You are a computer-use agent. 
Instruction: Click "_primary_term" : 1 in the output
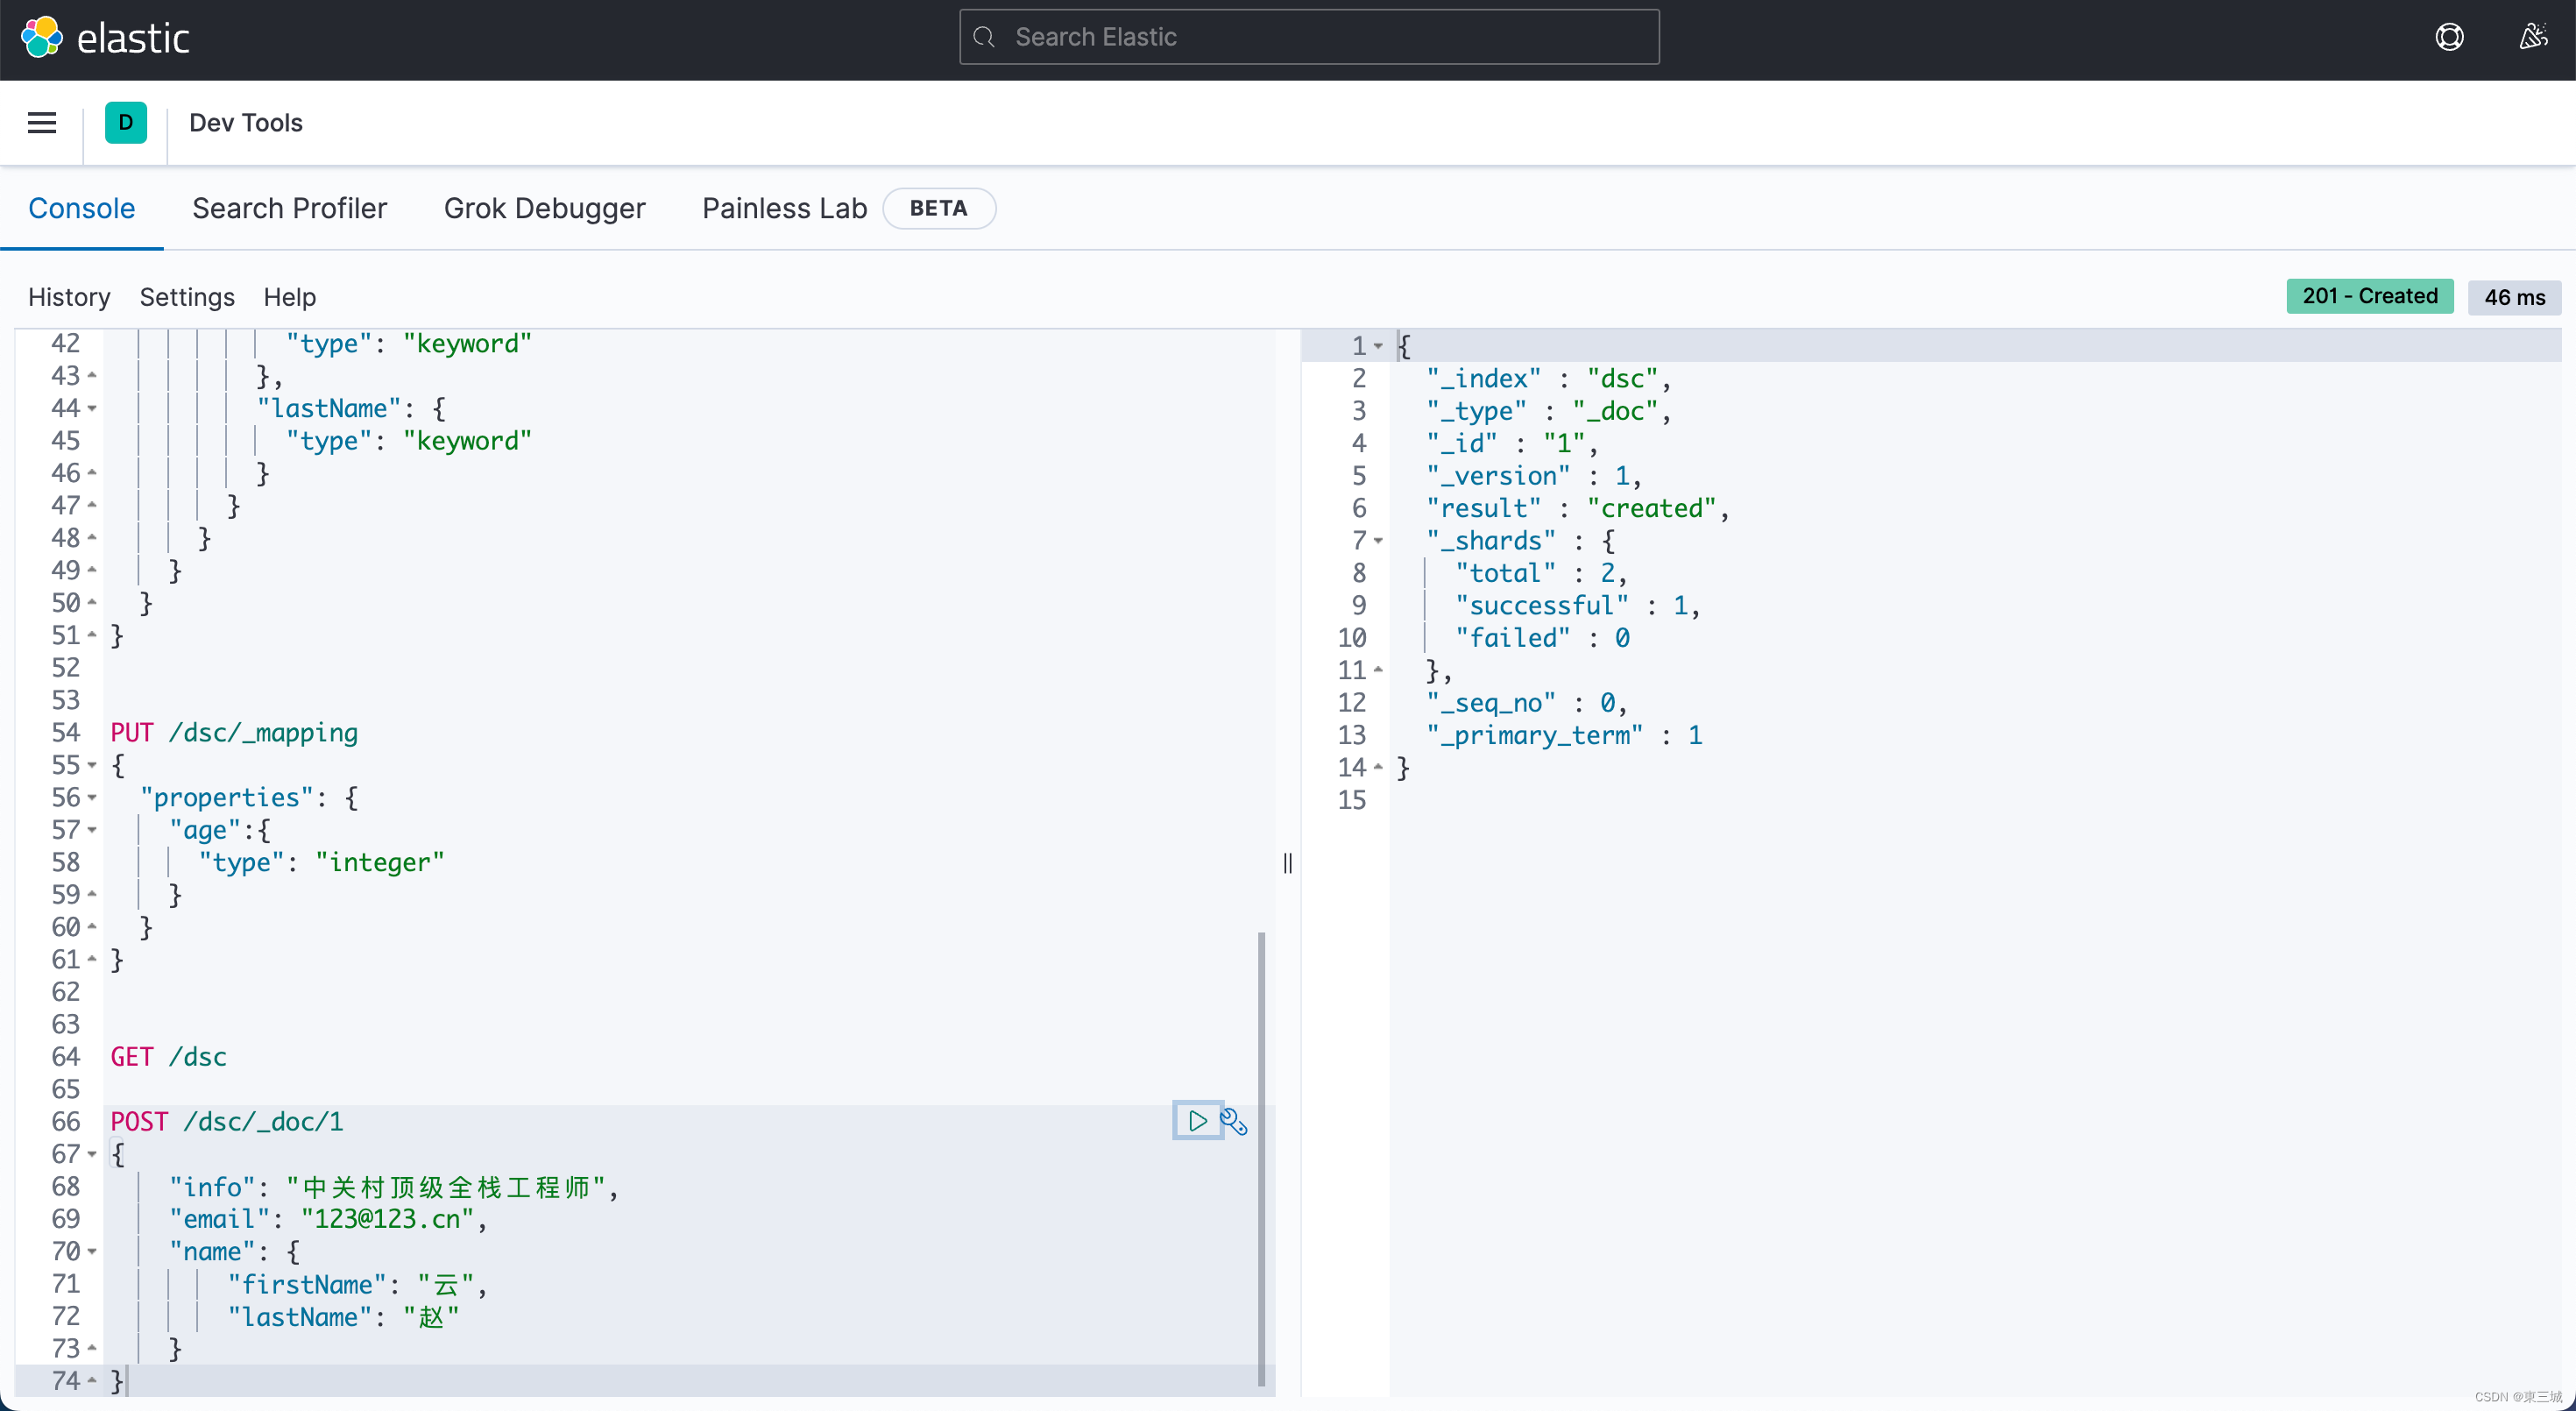1563,735
